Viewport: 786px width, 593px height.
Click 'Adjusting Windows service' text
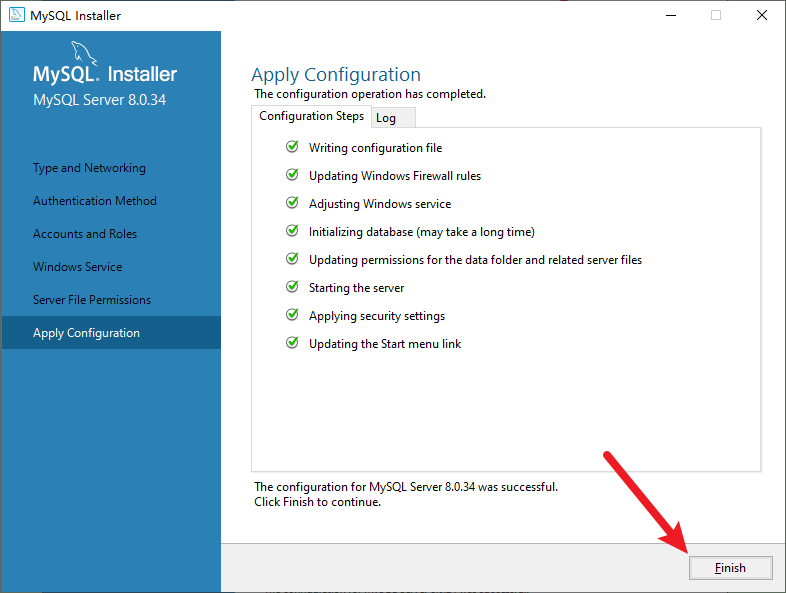click(x=380, y=204)
